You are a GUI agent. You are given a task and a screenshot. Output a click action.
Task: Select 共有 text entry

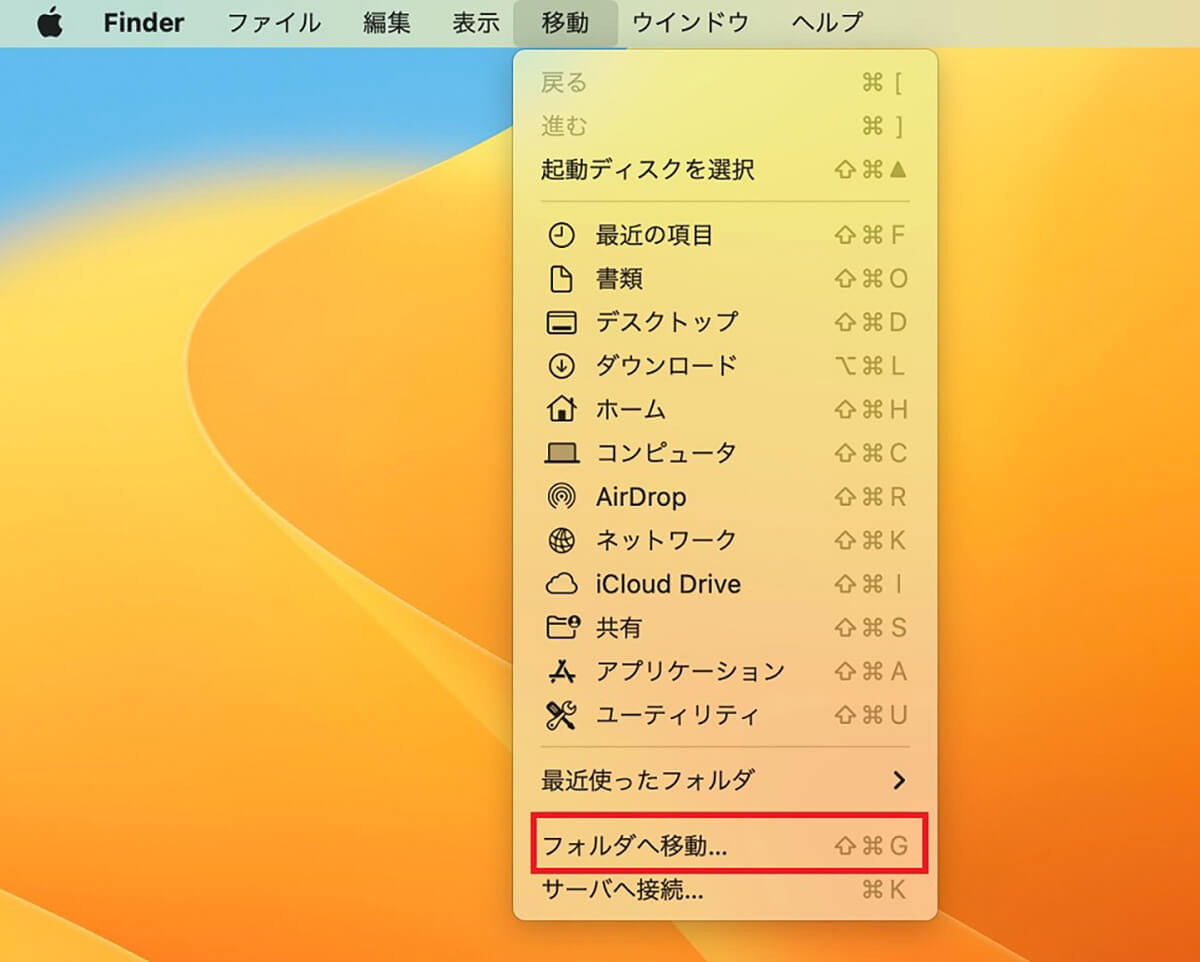tap(619, 628)
